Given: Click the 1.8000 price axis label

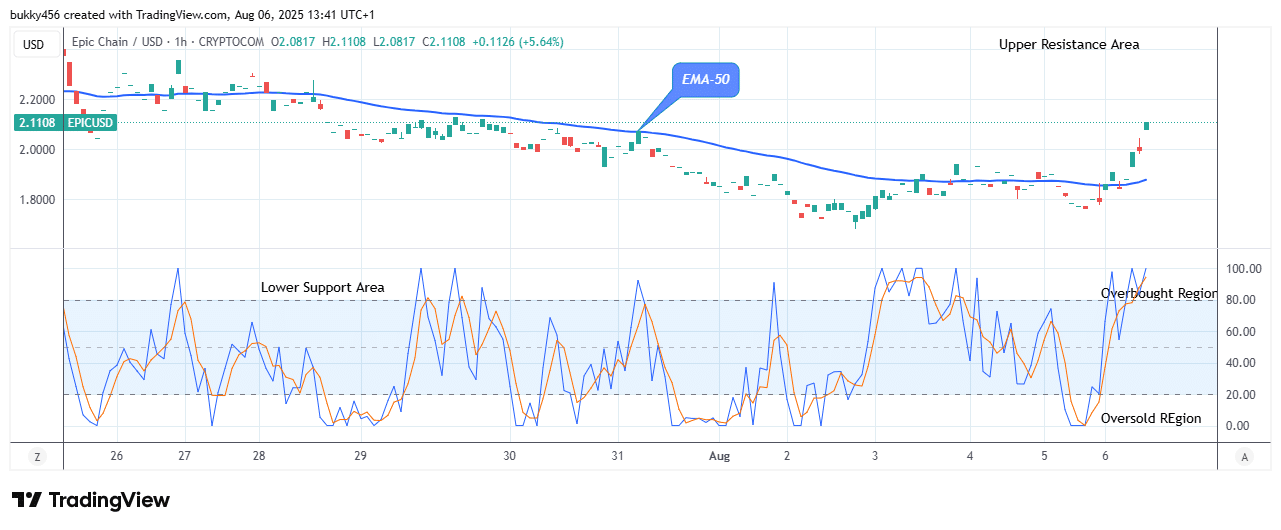Looking at the screenshot, I should click(x=37, y=200).
